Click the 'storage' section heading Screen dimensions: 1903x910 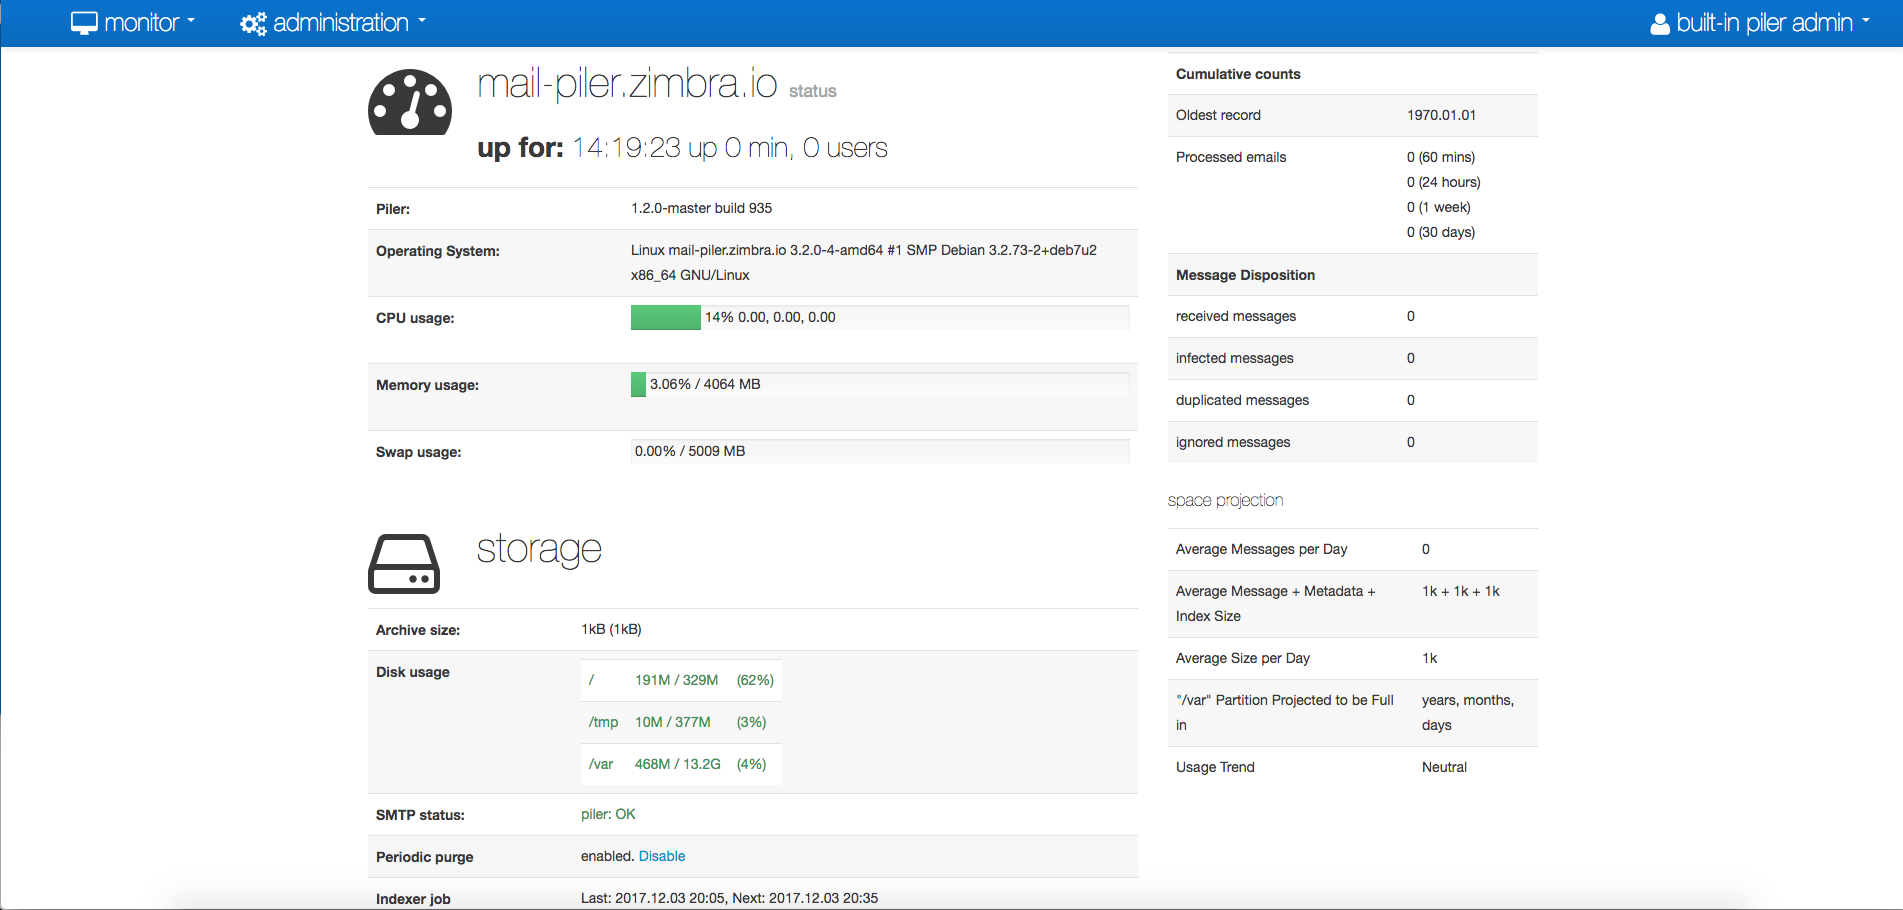539,549
